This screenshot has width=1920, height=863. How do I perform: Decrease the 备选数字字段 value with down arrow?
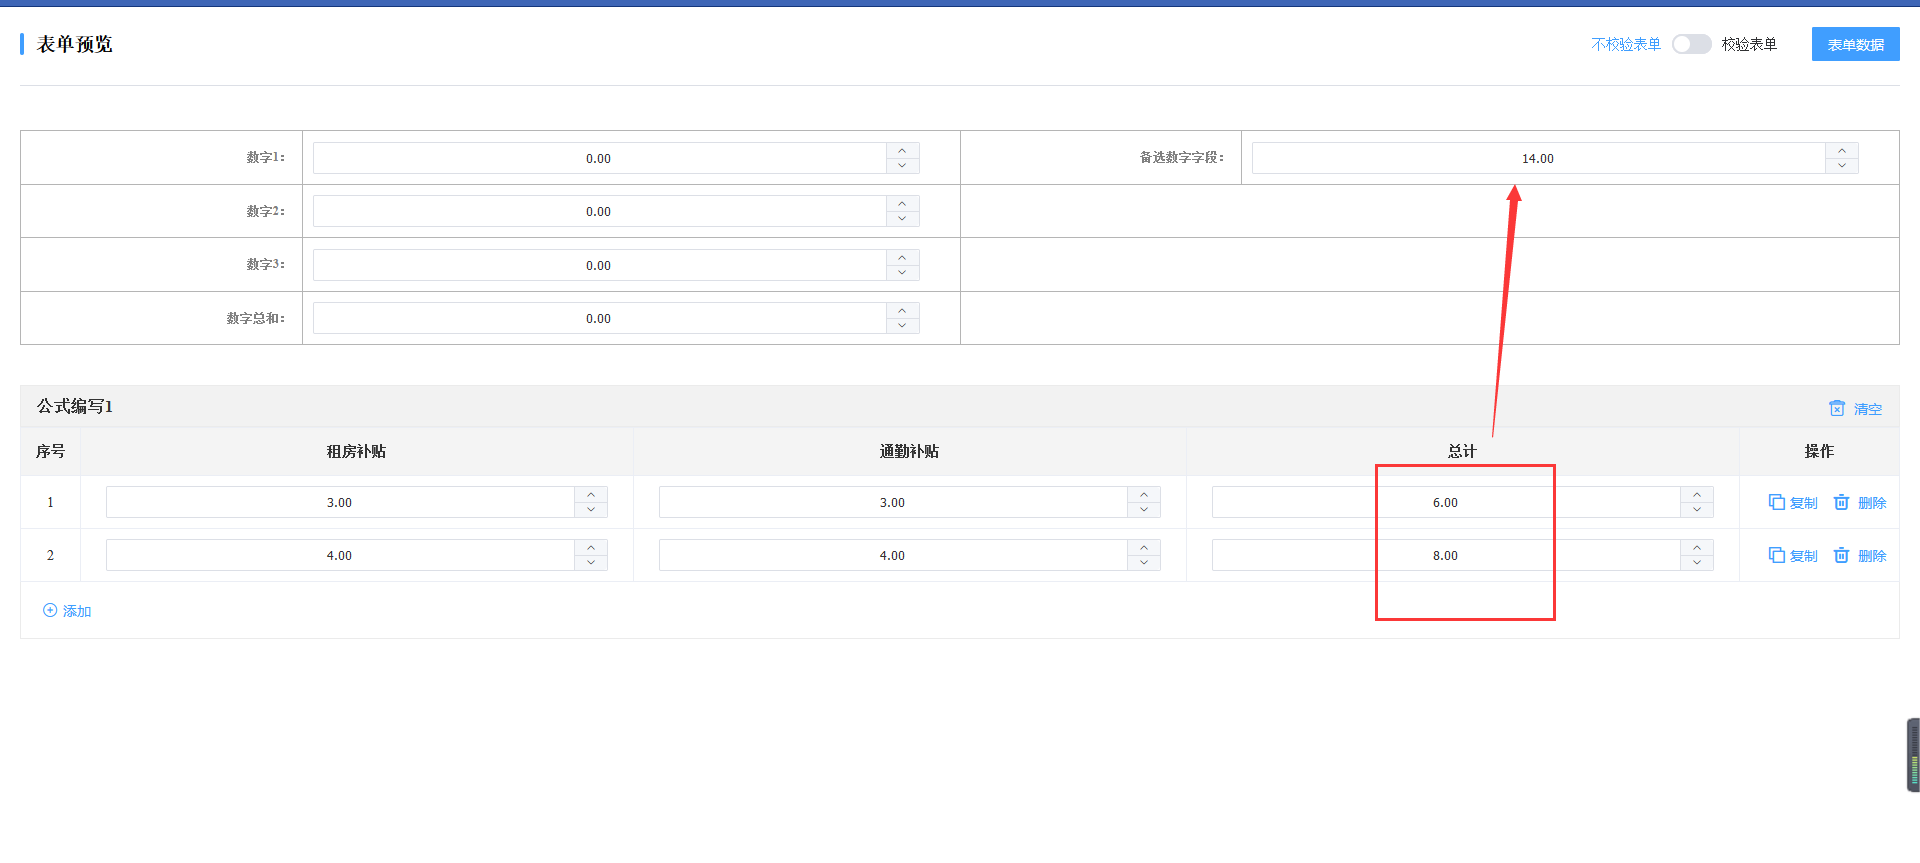click(x=1842, y=166)
